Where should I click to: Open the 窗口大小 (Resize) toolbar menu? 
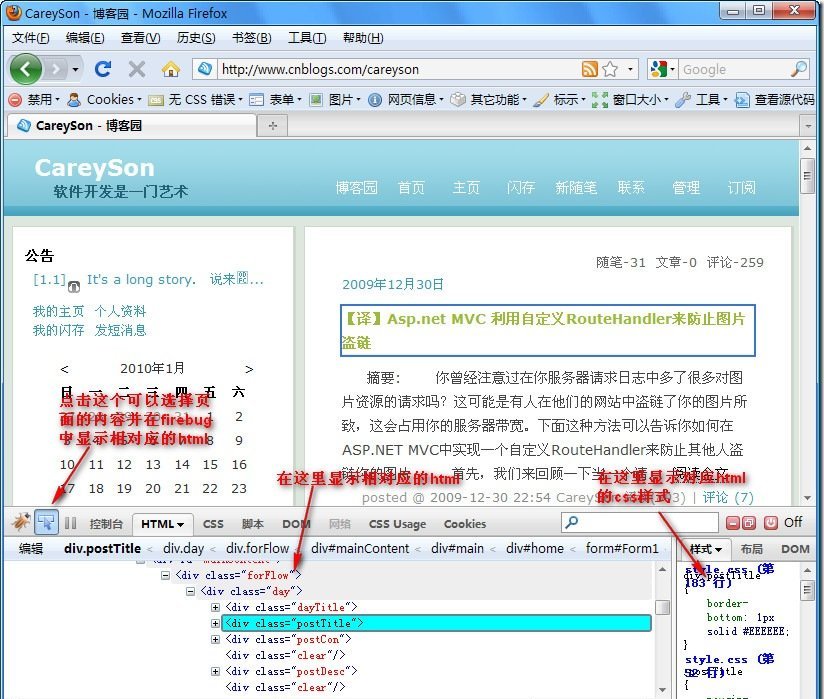(x=630, y=99)
